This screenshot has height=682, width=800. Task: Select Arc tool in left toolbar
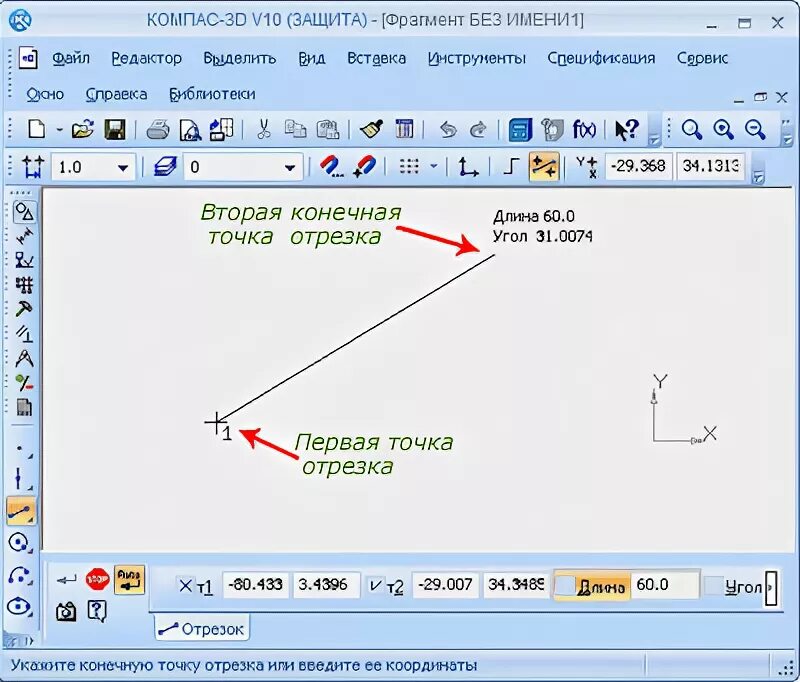(x=20, y=575)
